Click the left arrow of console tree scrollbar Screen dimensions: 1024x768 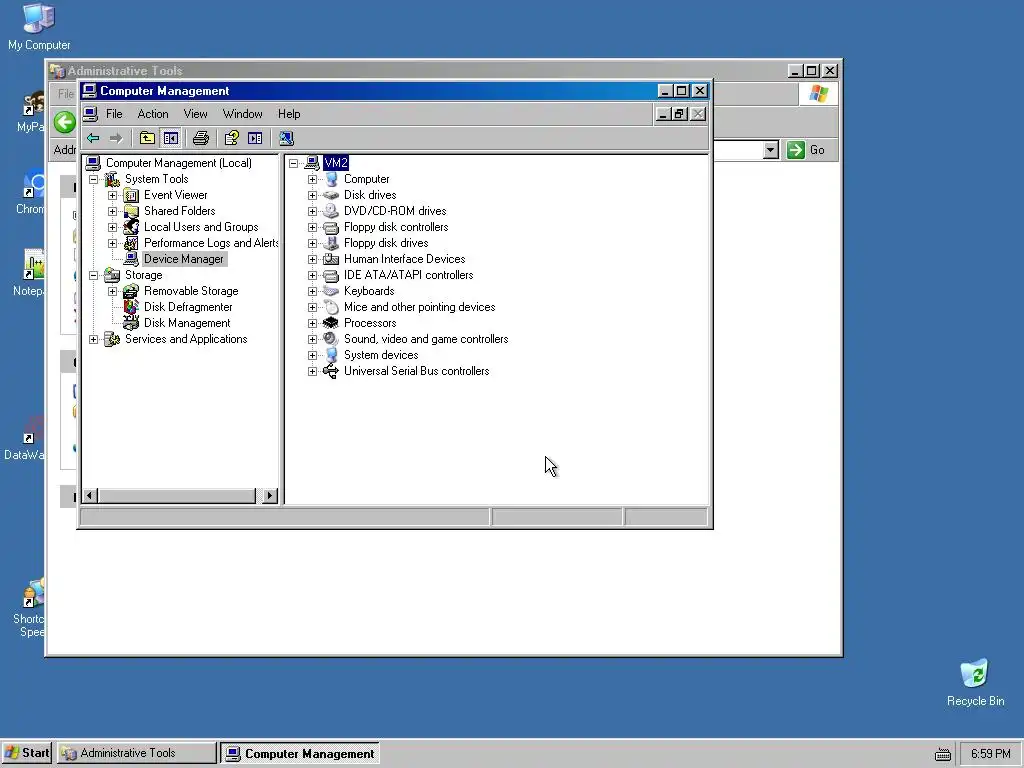[x=91, y=496]
